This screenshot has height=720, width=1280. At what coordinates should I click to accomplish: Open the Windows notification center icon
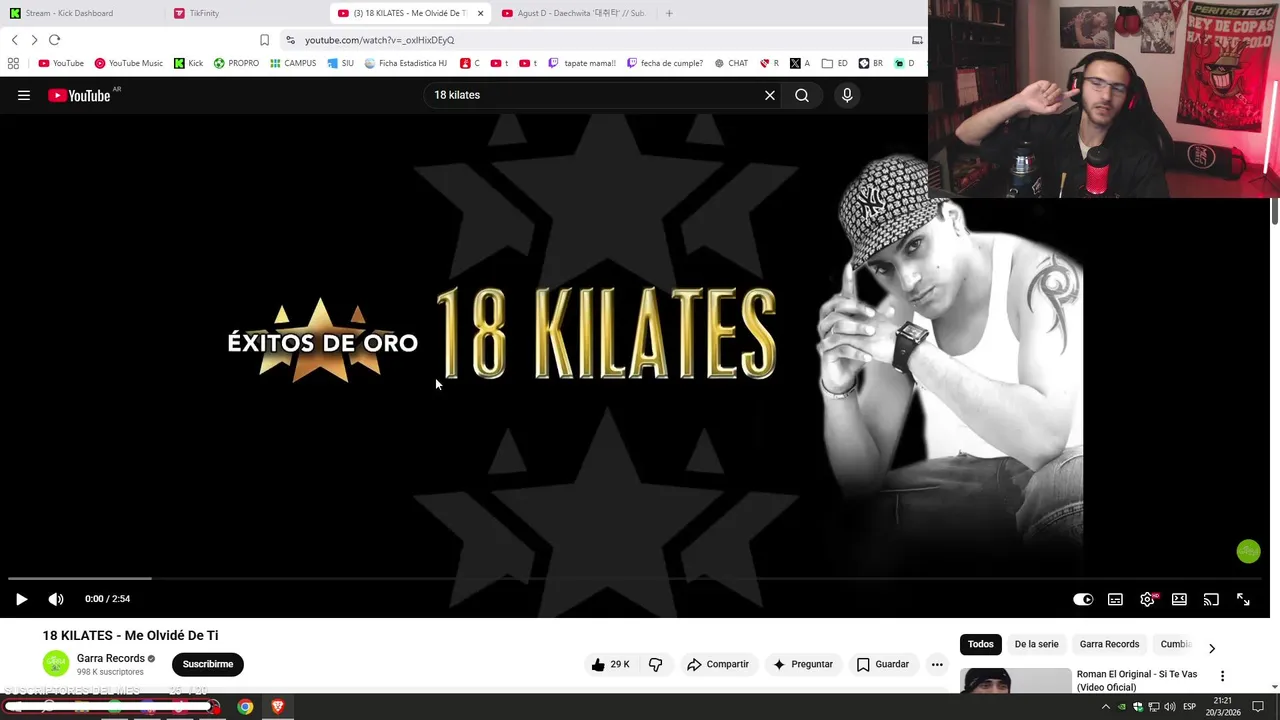pyautogui.click(x=1259, y=707)
